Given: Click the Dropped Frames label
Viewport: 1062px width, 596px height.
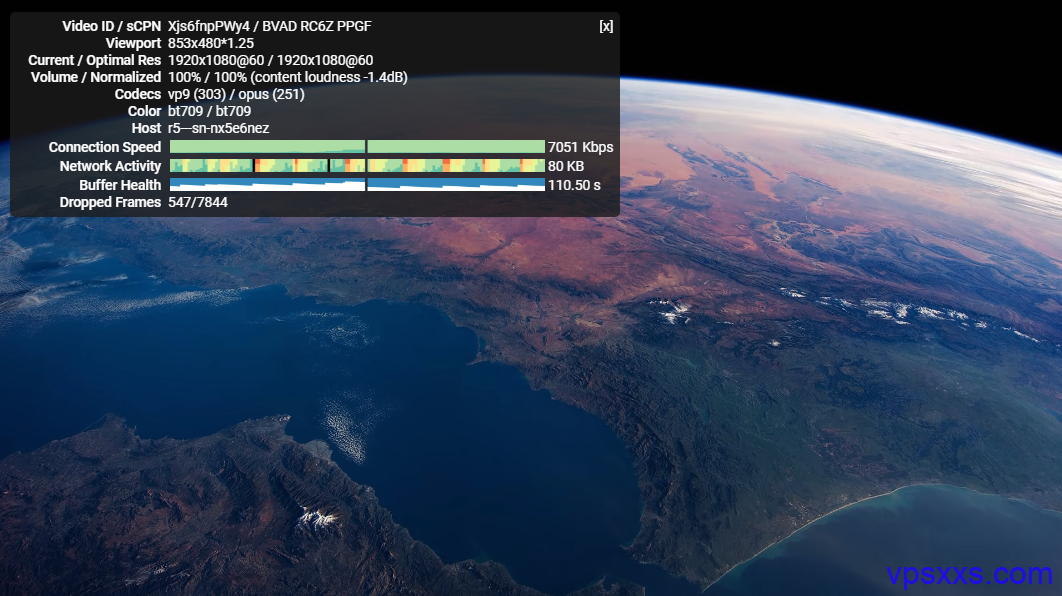Looking at the screenshot, I should coord(110,202).
